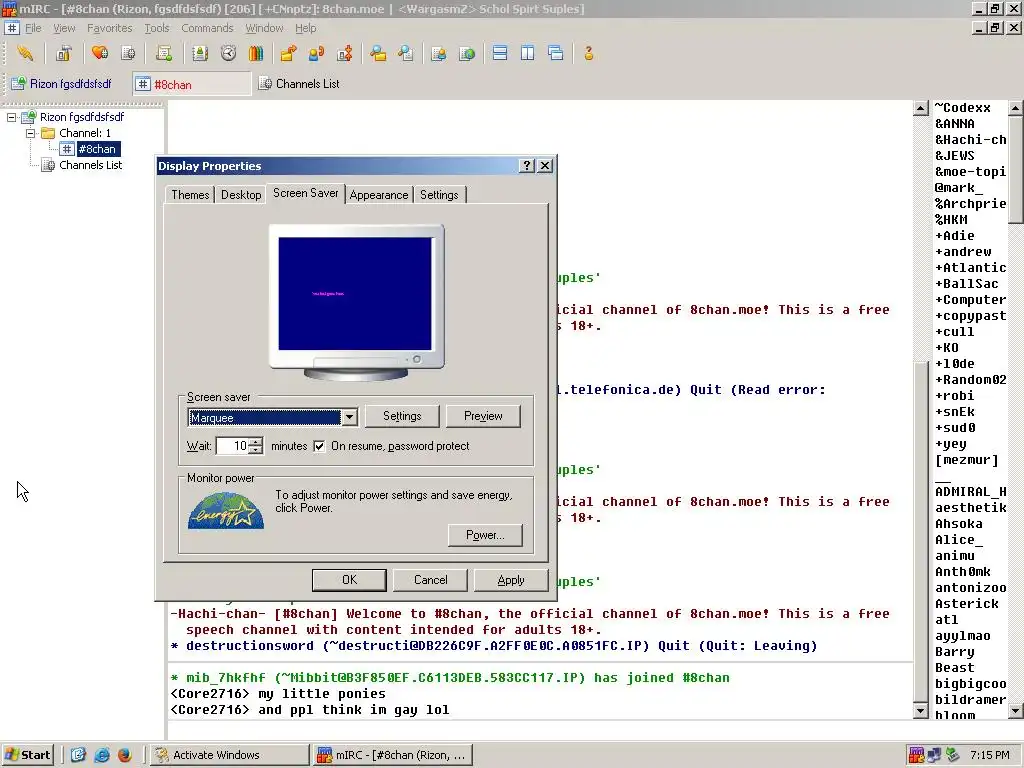The width and height of the screenshot is (1024, 768).
Task: Click the About mIRC help toolbar icon
Action: [589, 54]
